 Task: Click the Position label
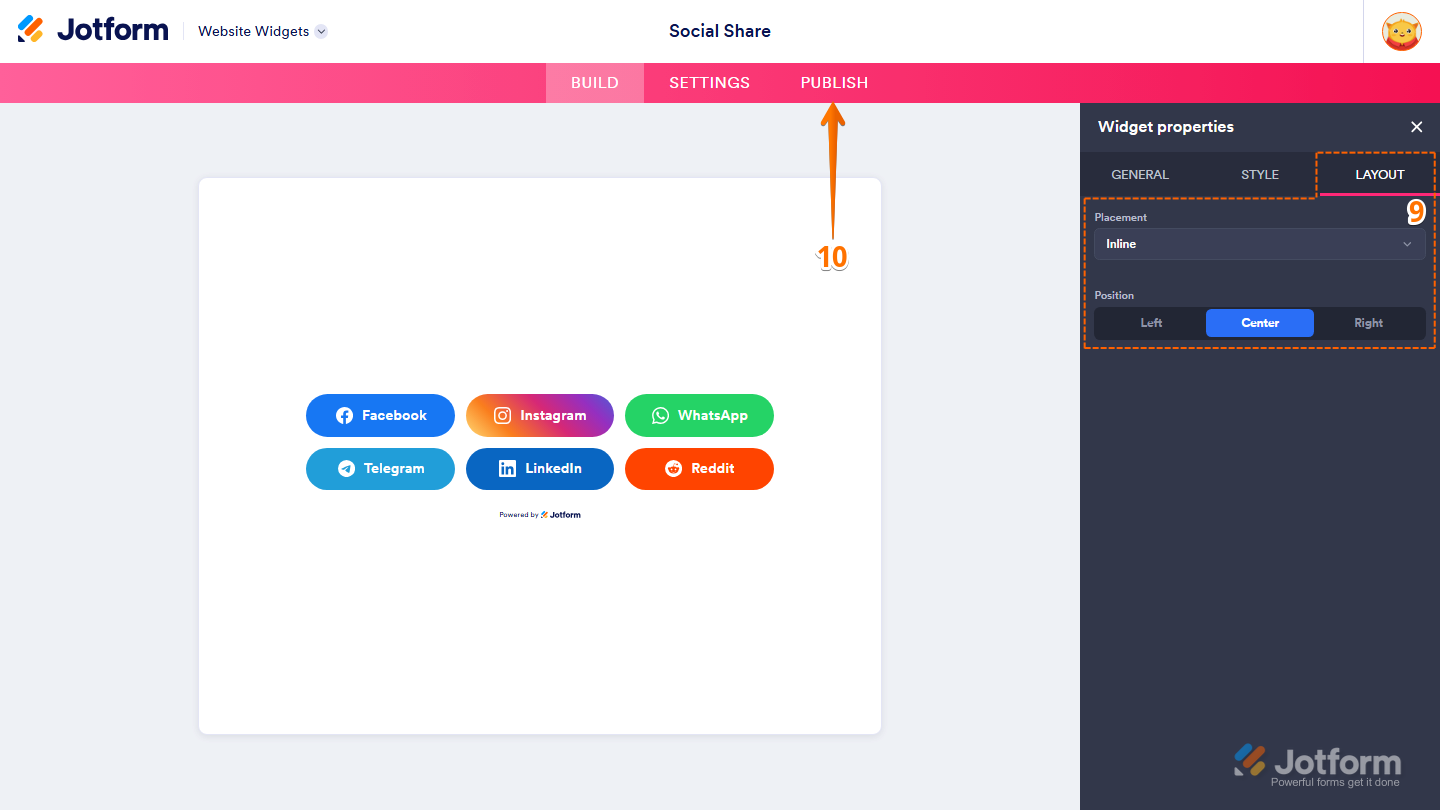click(1114, 295)
